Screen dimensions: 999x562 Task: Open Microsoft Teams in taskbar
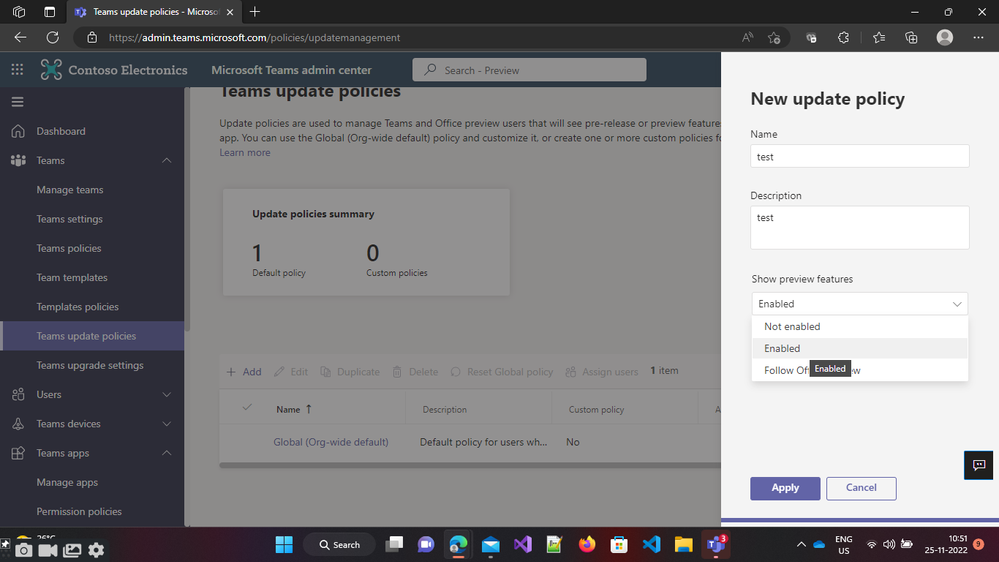pos(716,545)
